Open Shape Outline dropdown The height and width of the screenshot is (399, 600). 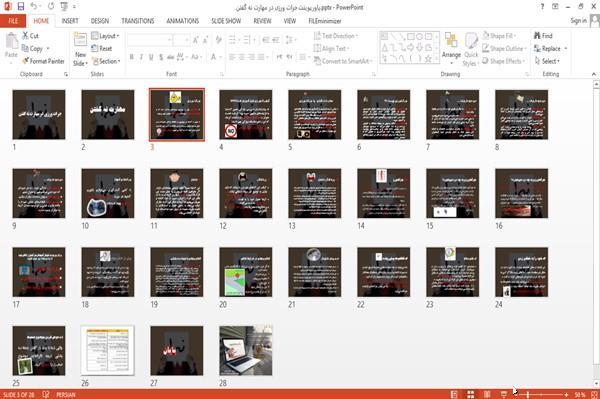pyautogui.click(x=504, y=49)
